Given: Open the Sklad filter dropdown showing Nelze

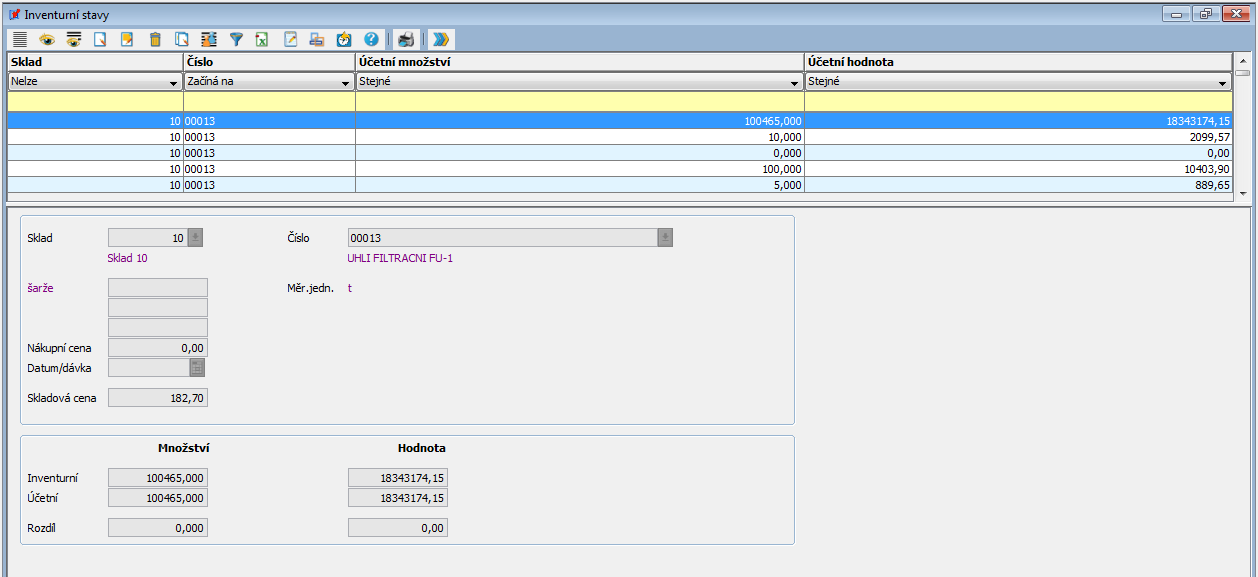Looking at the screenshot, I should 174,83.
